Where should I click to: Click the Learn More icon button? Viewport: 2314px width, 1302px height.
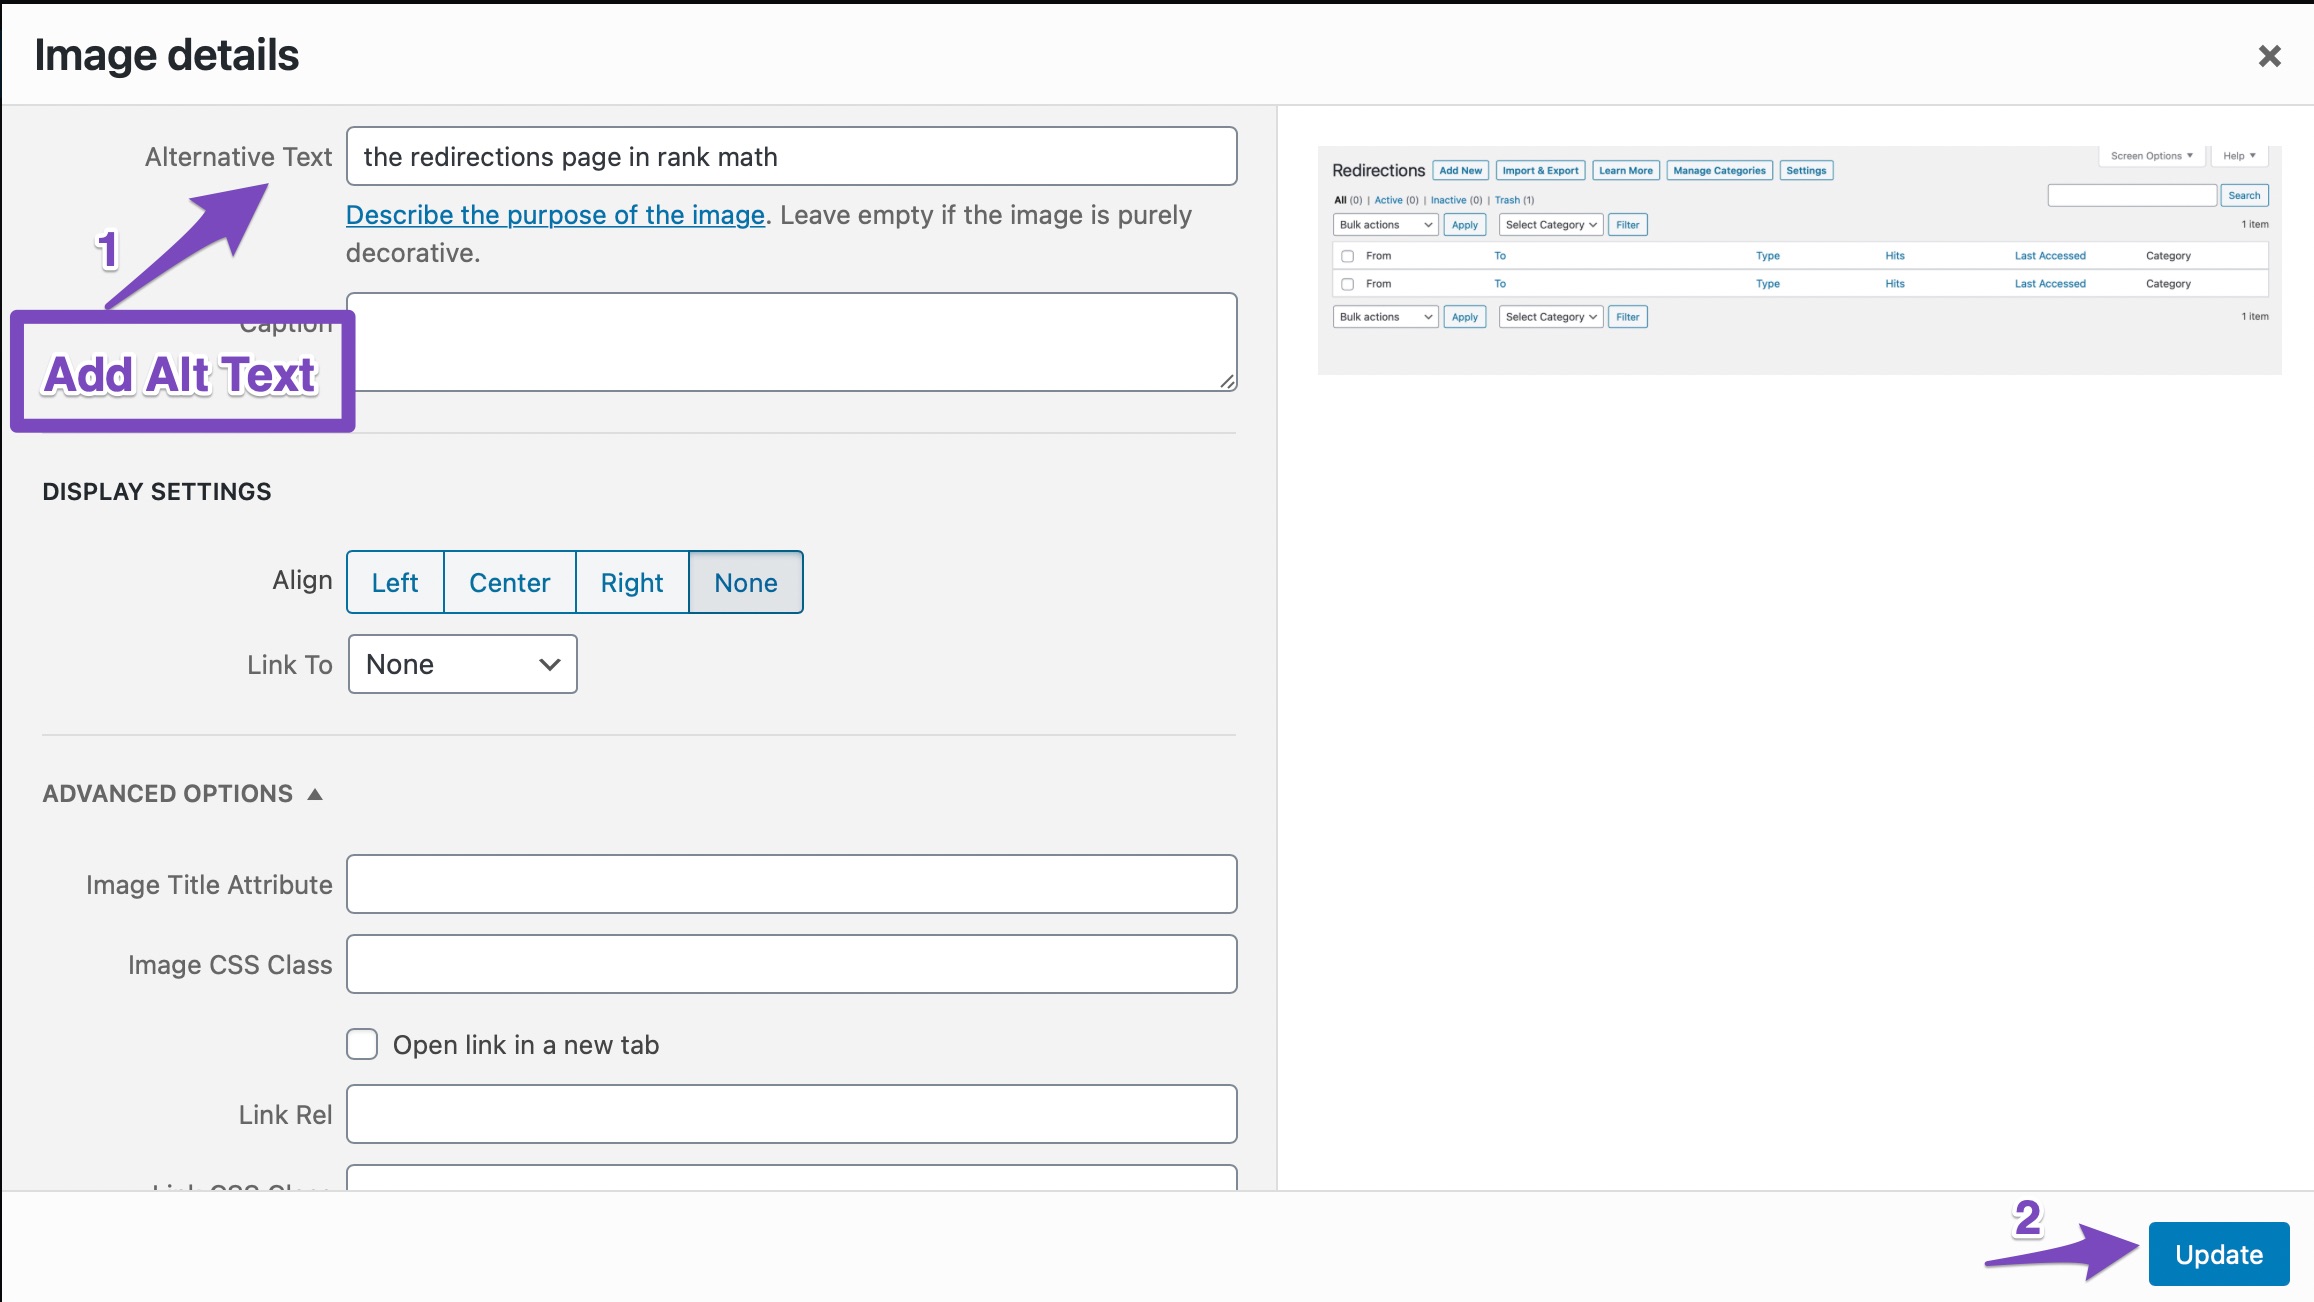(1624, 170)
